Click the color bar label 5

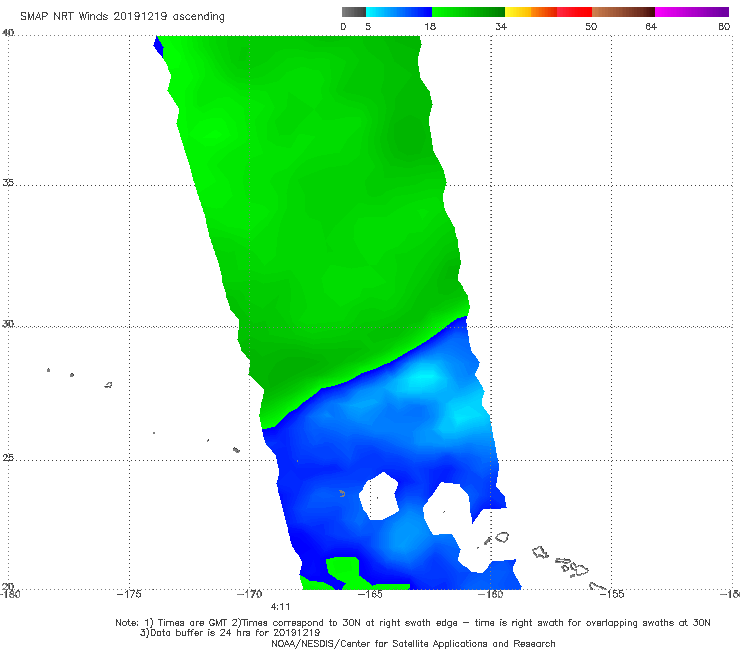[368, 26]
